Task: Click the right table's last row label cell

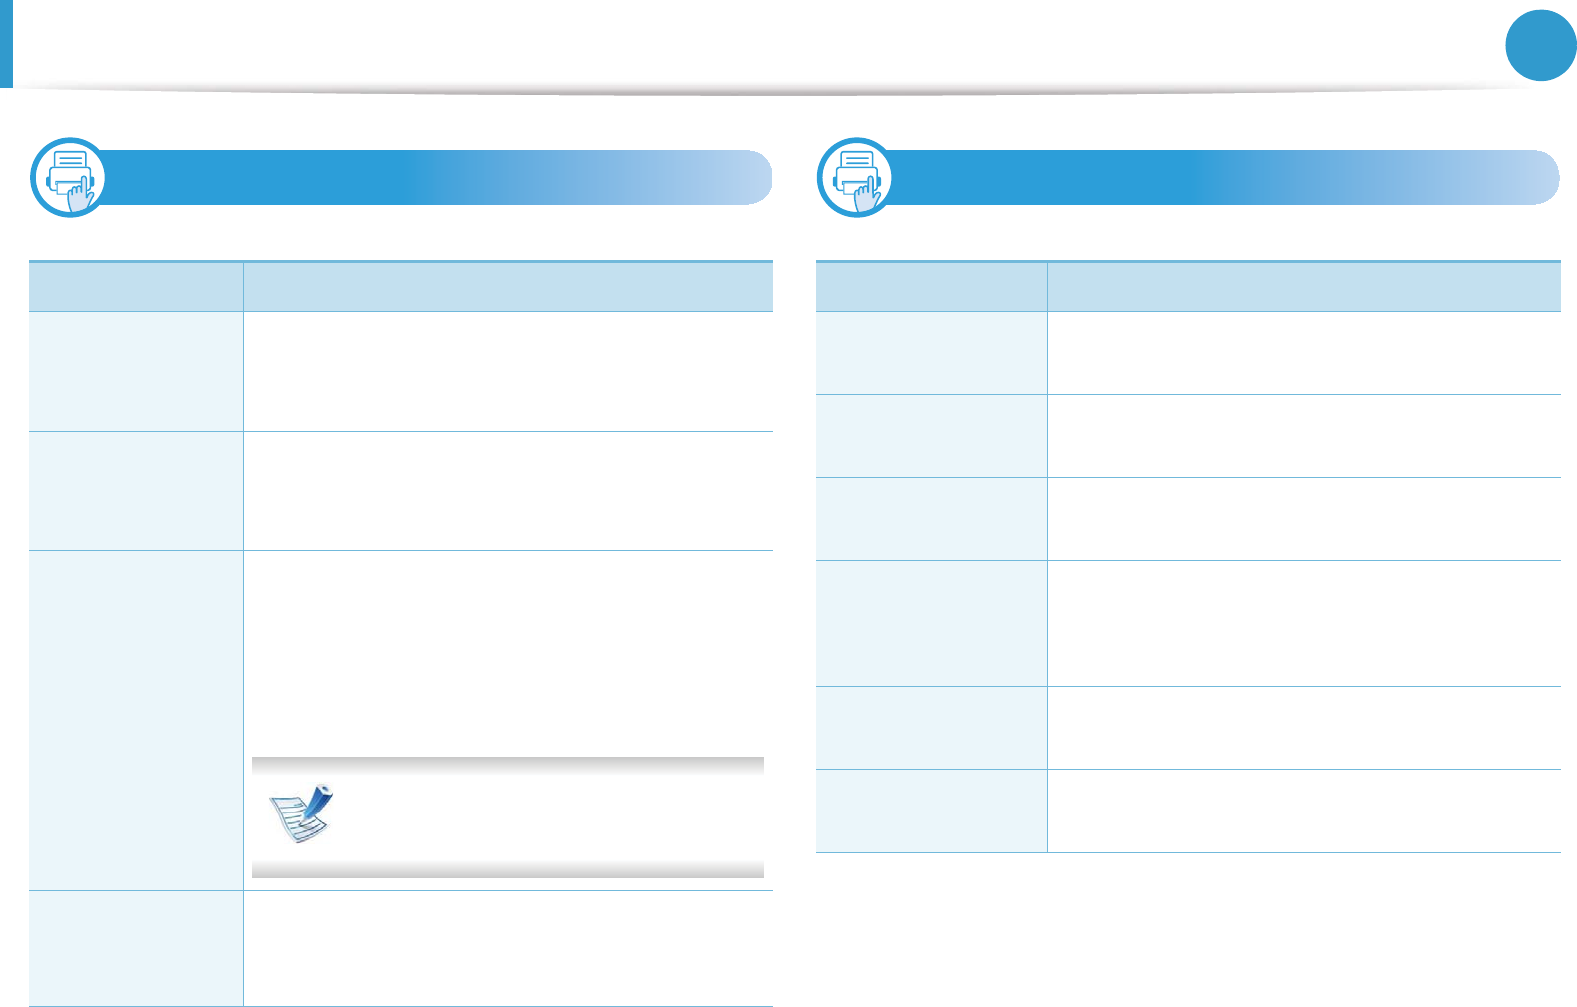Action: point(931,811)
